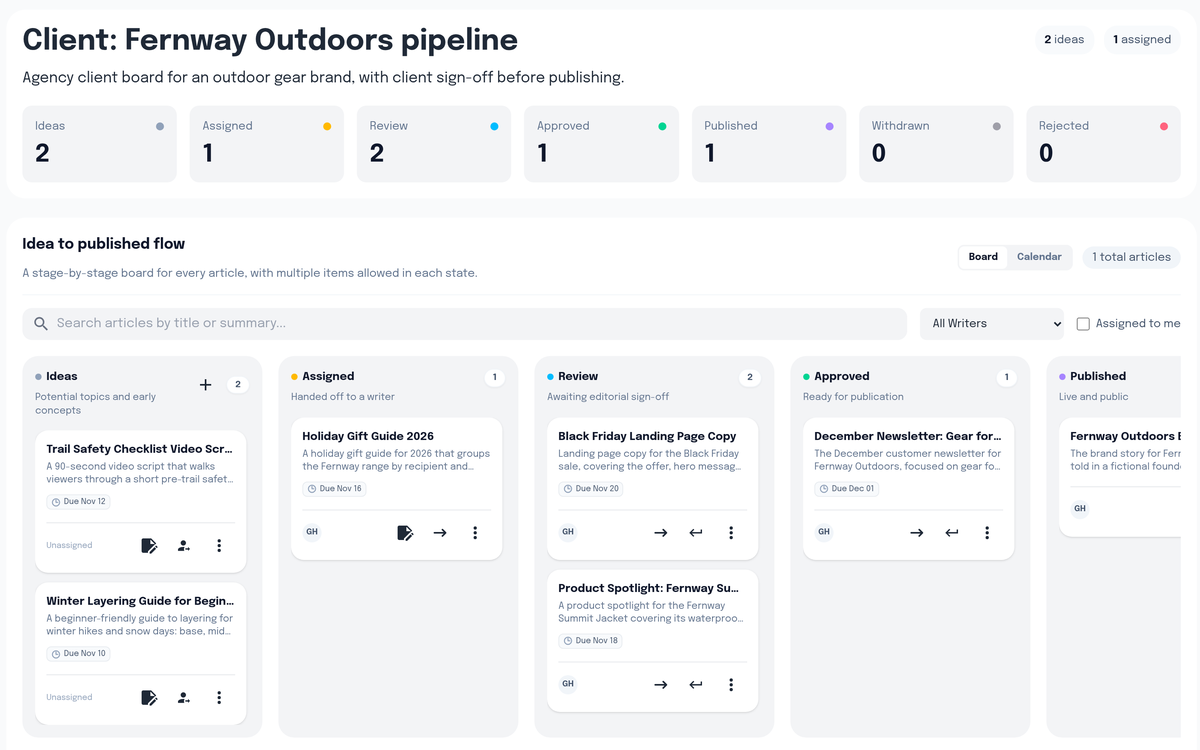This screenshot has width=1200, height=750.
Task: Click the 1 total articles badge
Action: coord(1131,257)
